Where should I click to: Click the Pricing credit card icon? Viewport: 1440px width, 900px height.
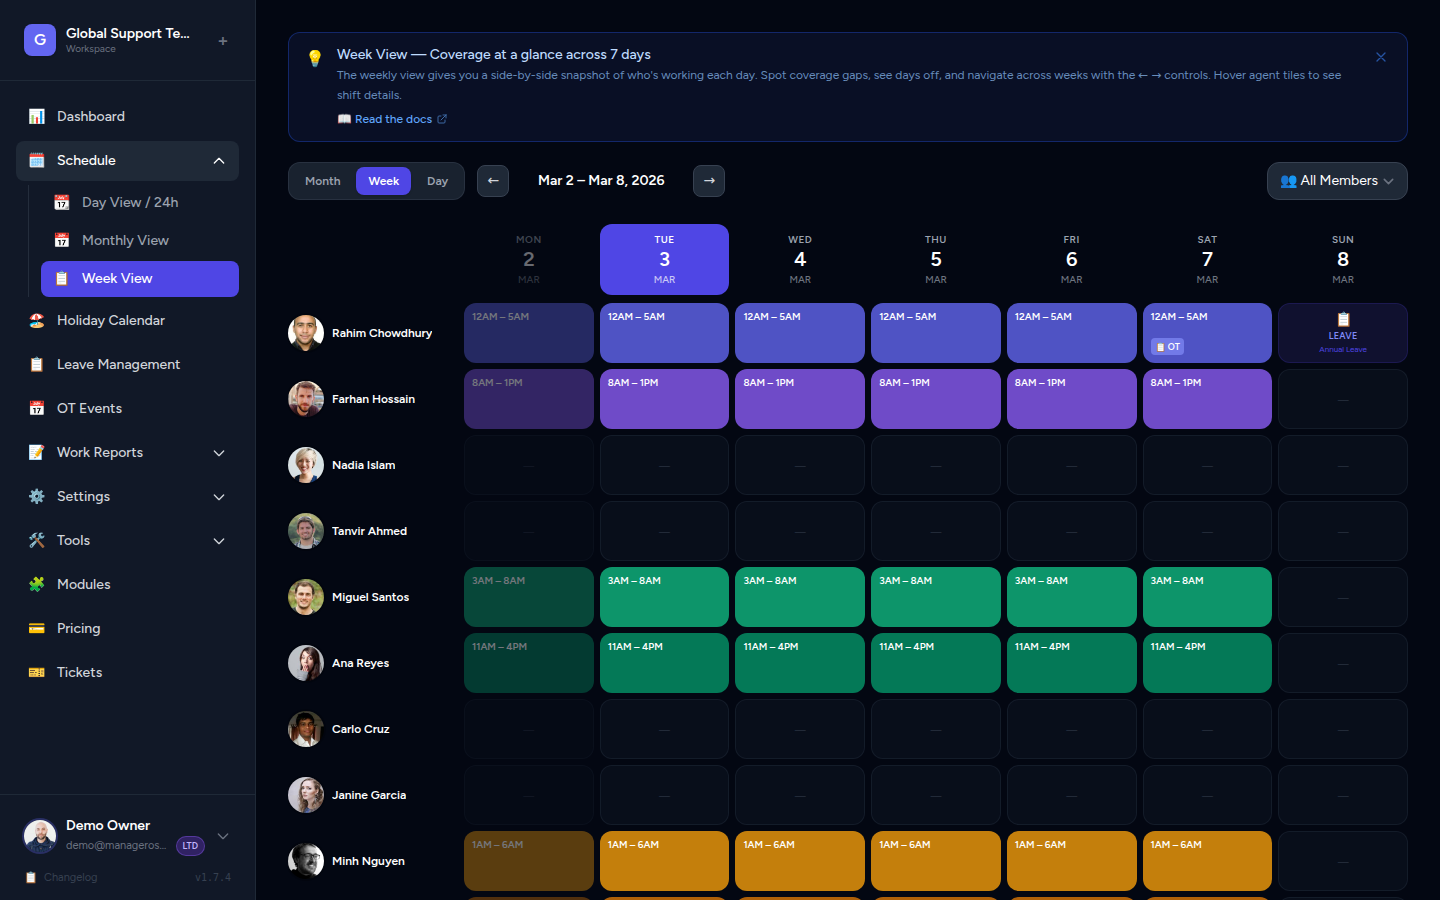[37, 629]
